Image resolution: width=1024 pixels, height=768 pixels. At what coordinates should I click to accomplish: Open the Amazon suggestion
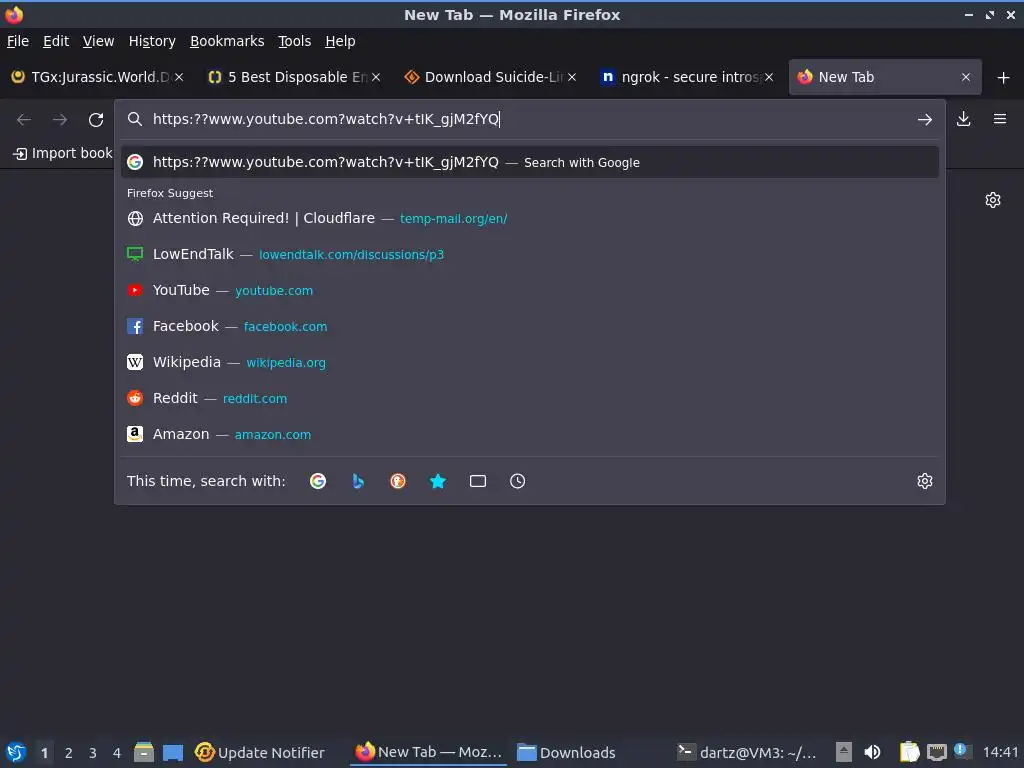pyautogui.click(x=530, y=434)
